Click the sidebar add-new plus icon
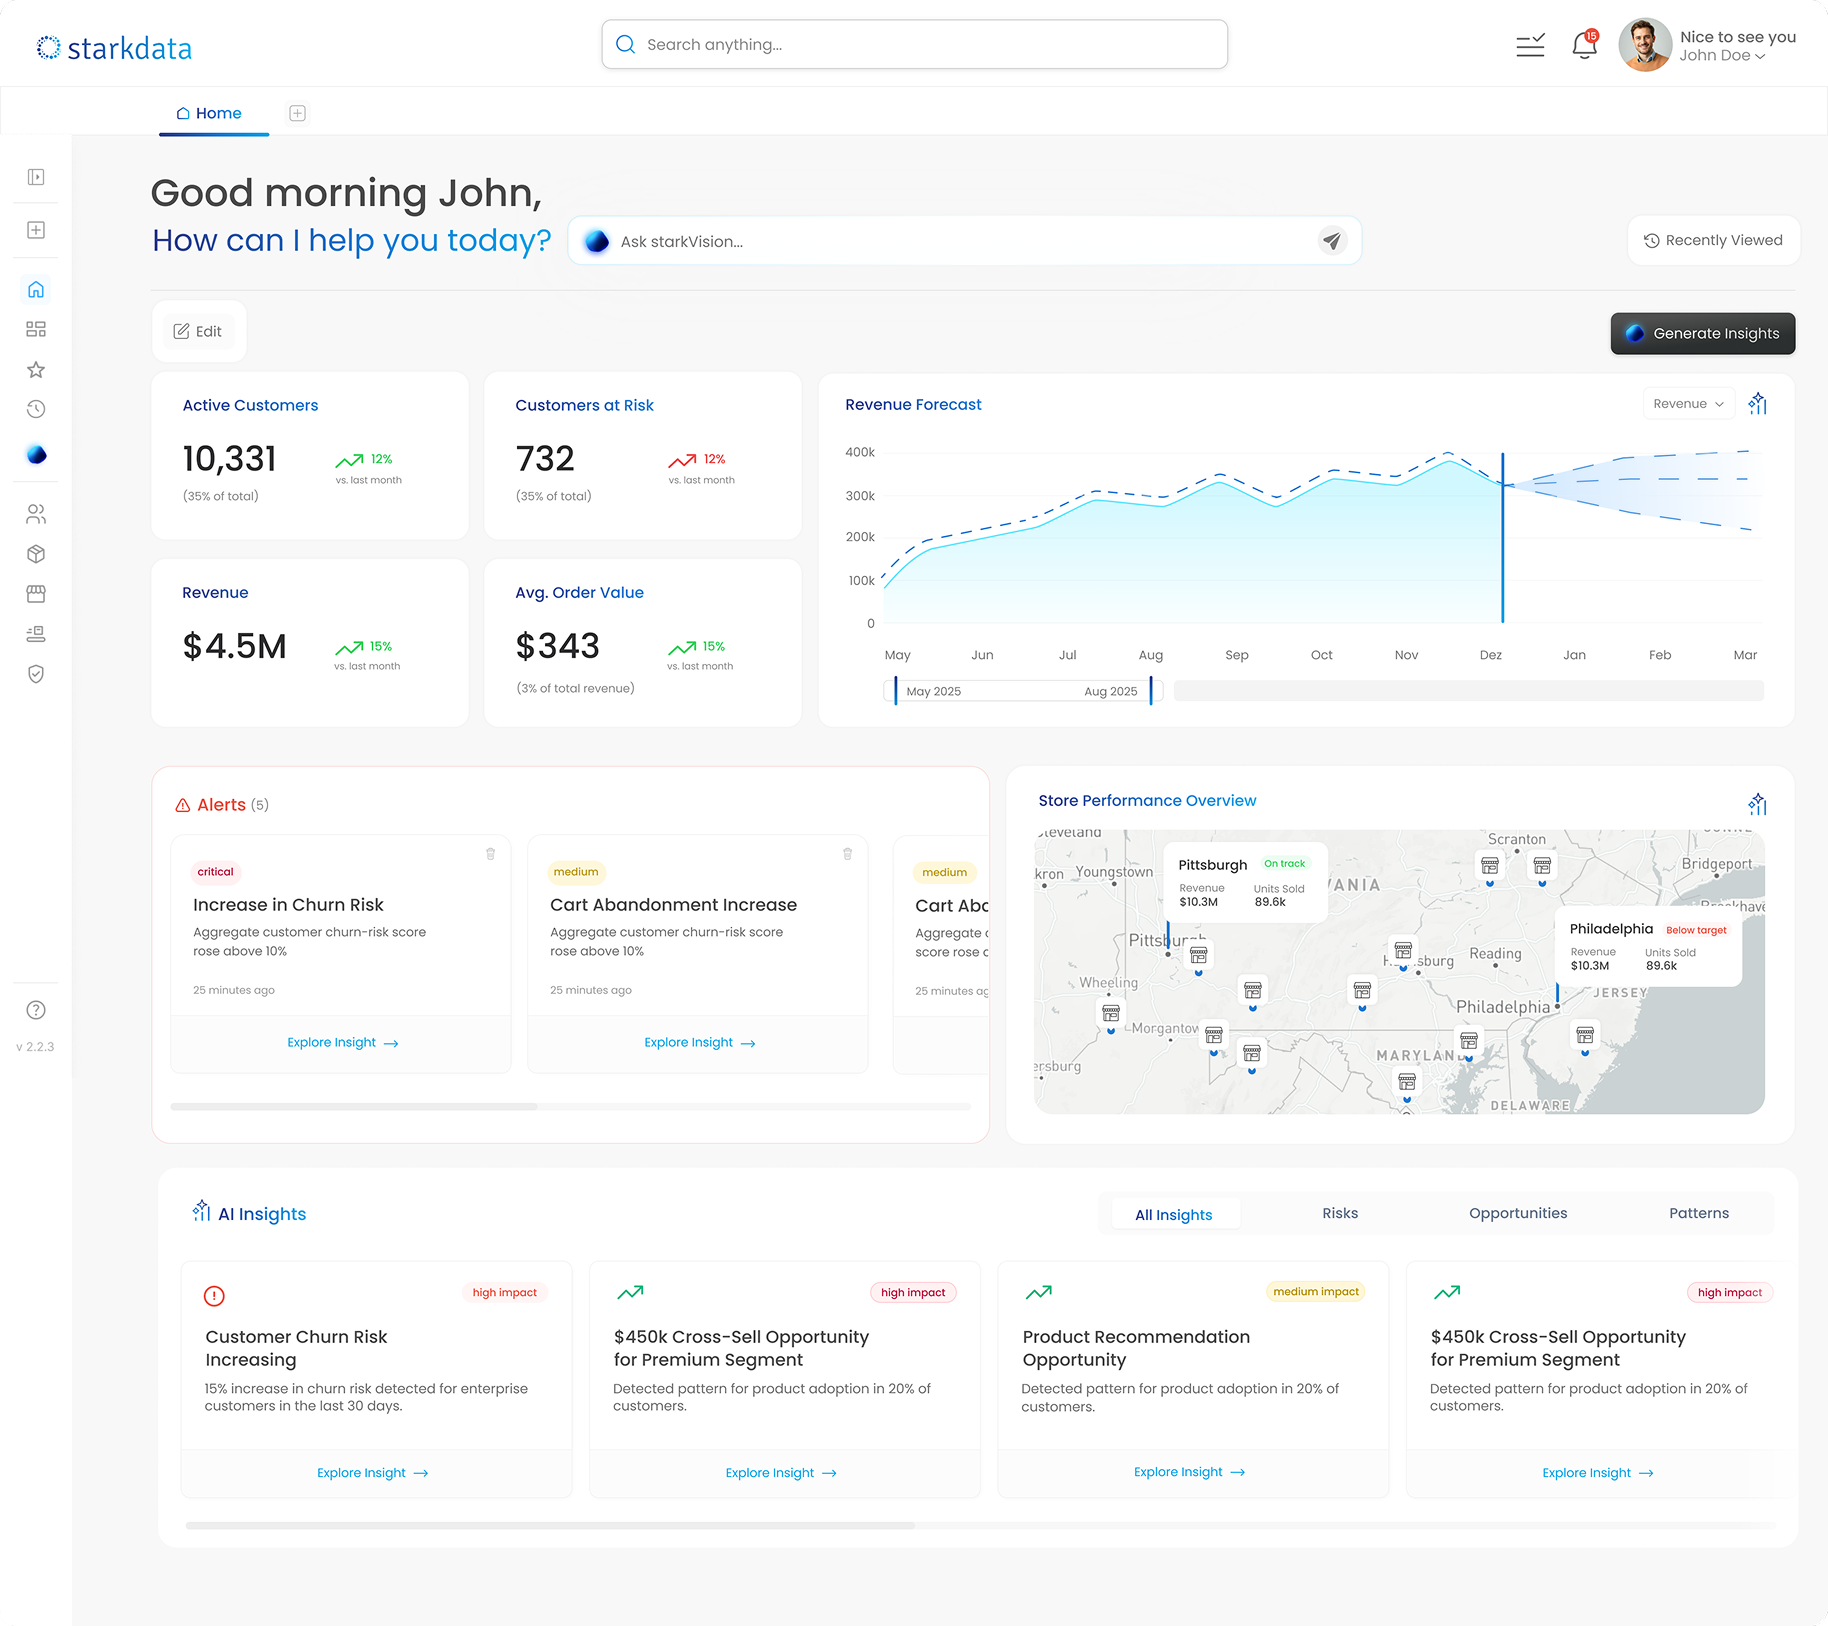The width and height of the screenshot is (1828, 1626). tap(36, 230)
